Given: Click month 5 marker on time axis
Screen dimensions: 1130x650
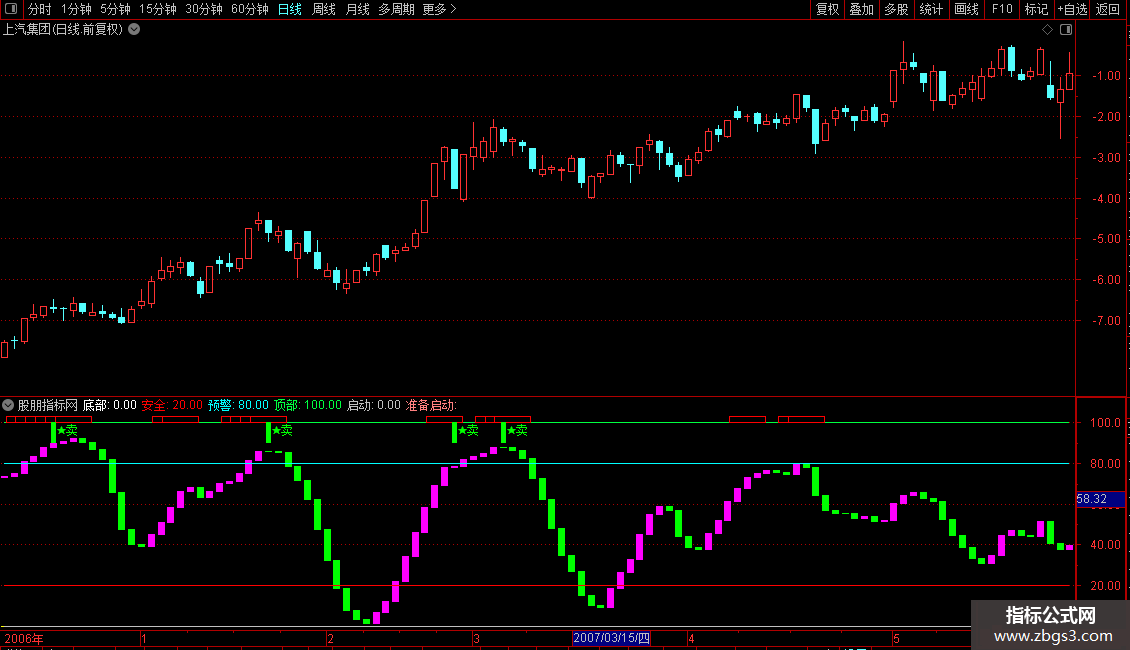Looking at the screenshot, I should click(x=897, y=638).
